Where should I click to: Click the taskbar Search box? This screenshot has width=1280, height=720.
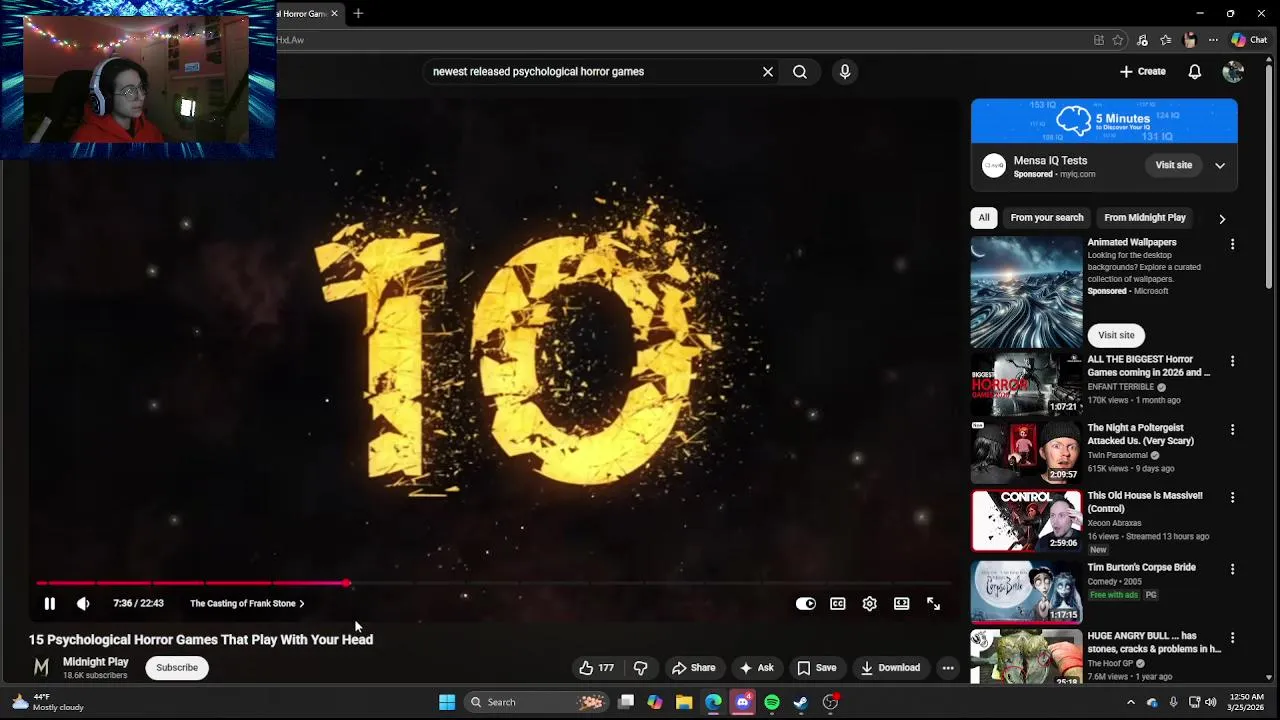pos(537,702)
